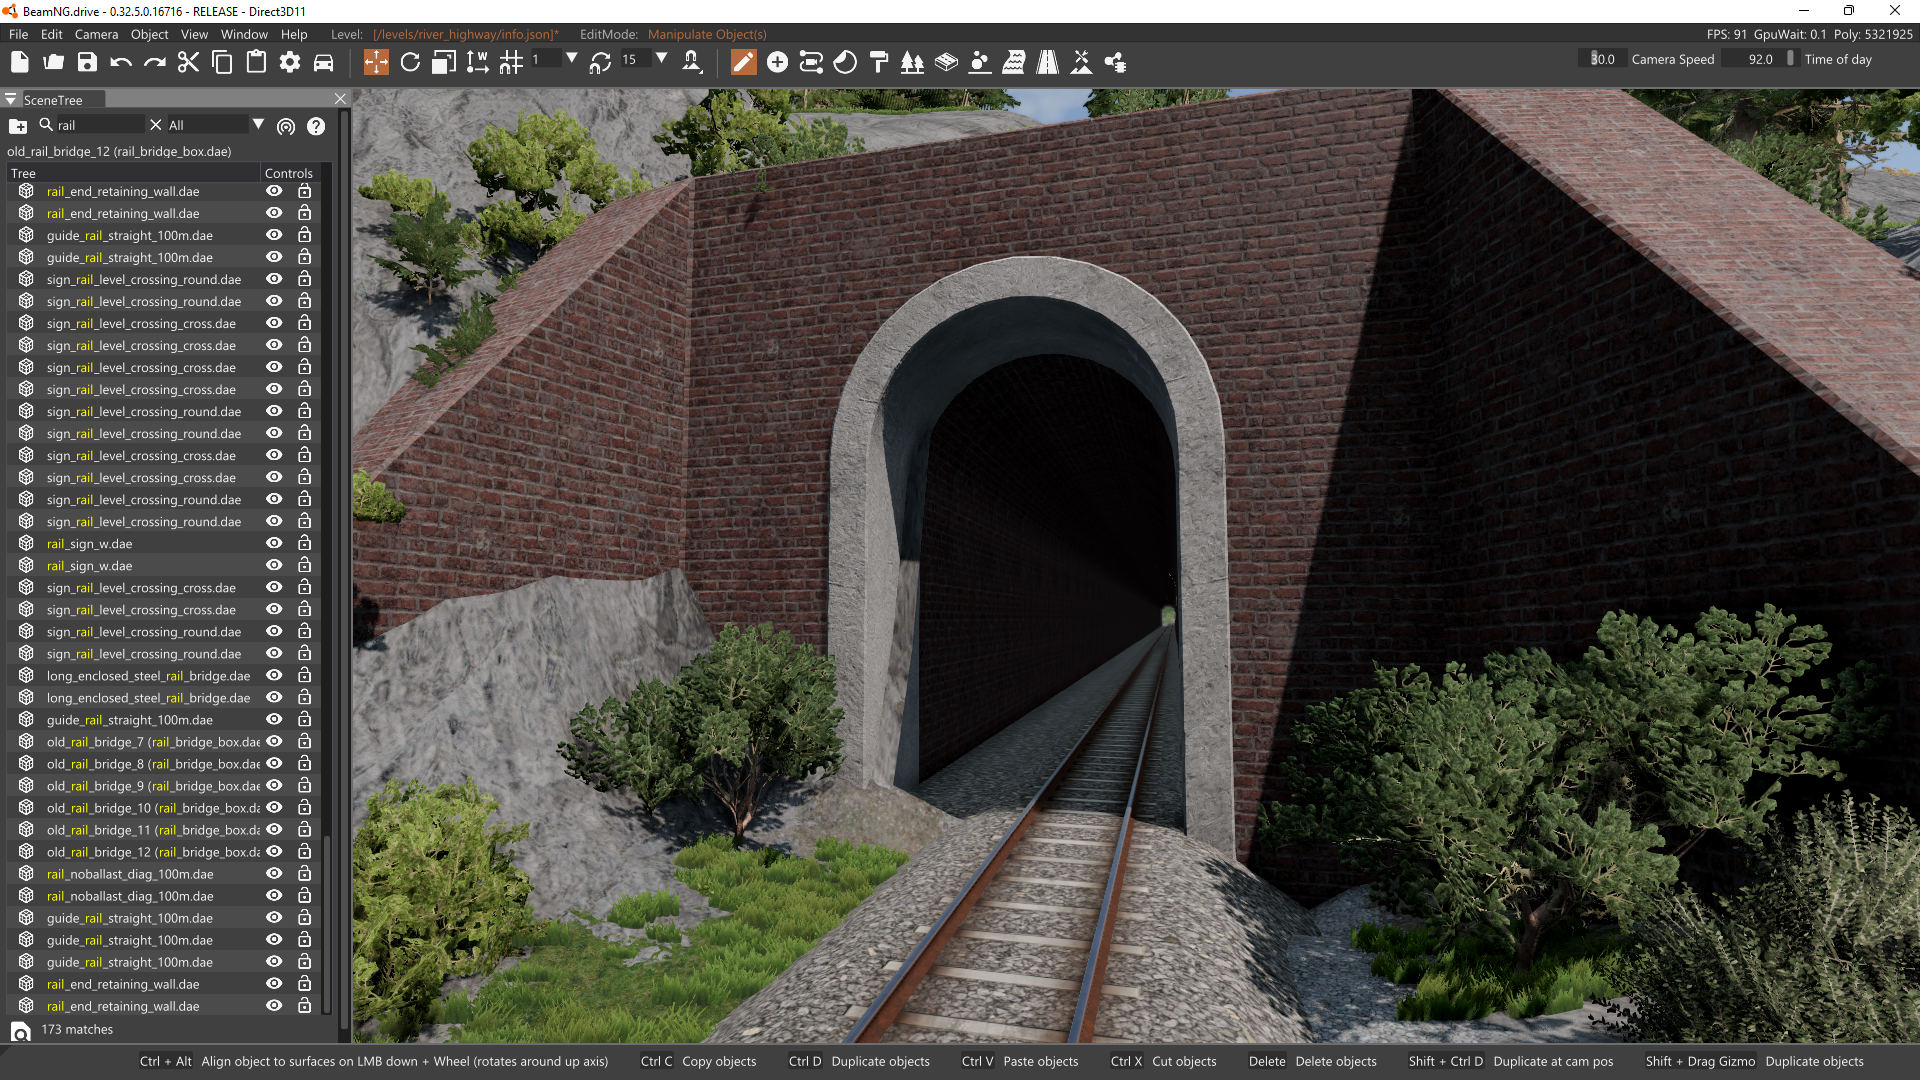Select the Move object tool
The width and height of the screenshot is (1920, 1080).
point(376,62)
